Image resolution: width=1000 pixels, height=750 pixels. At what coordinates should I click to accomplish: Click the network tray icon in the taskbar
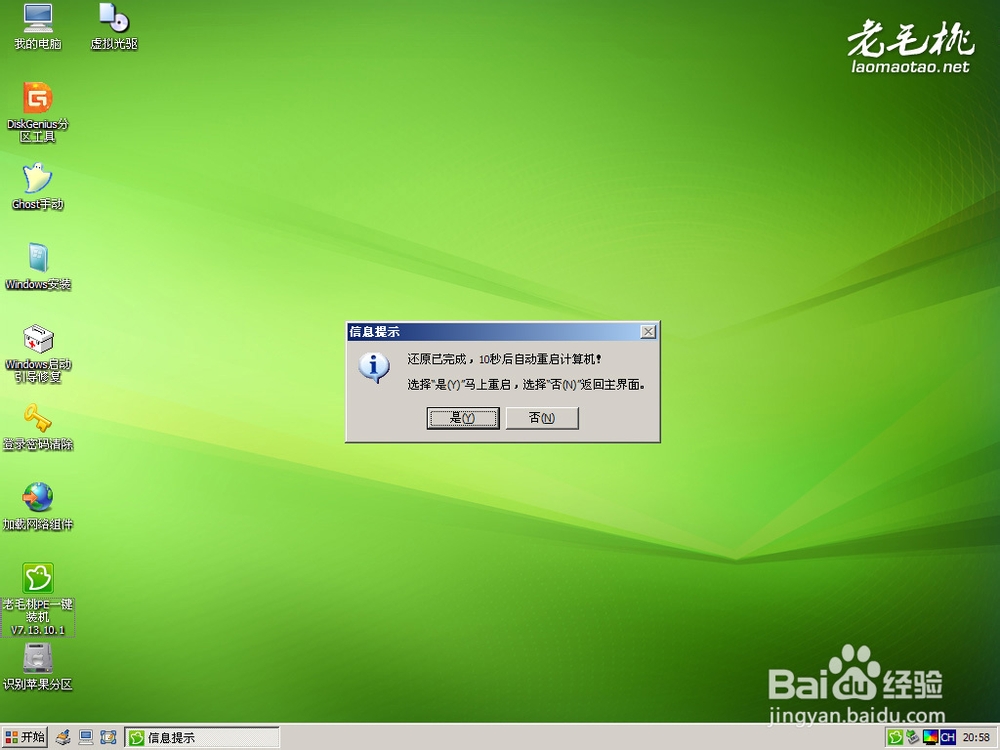(913, 737)
